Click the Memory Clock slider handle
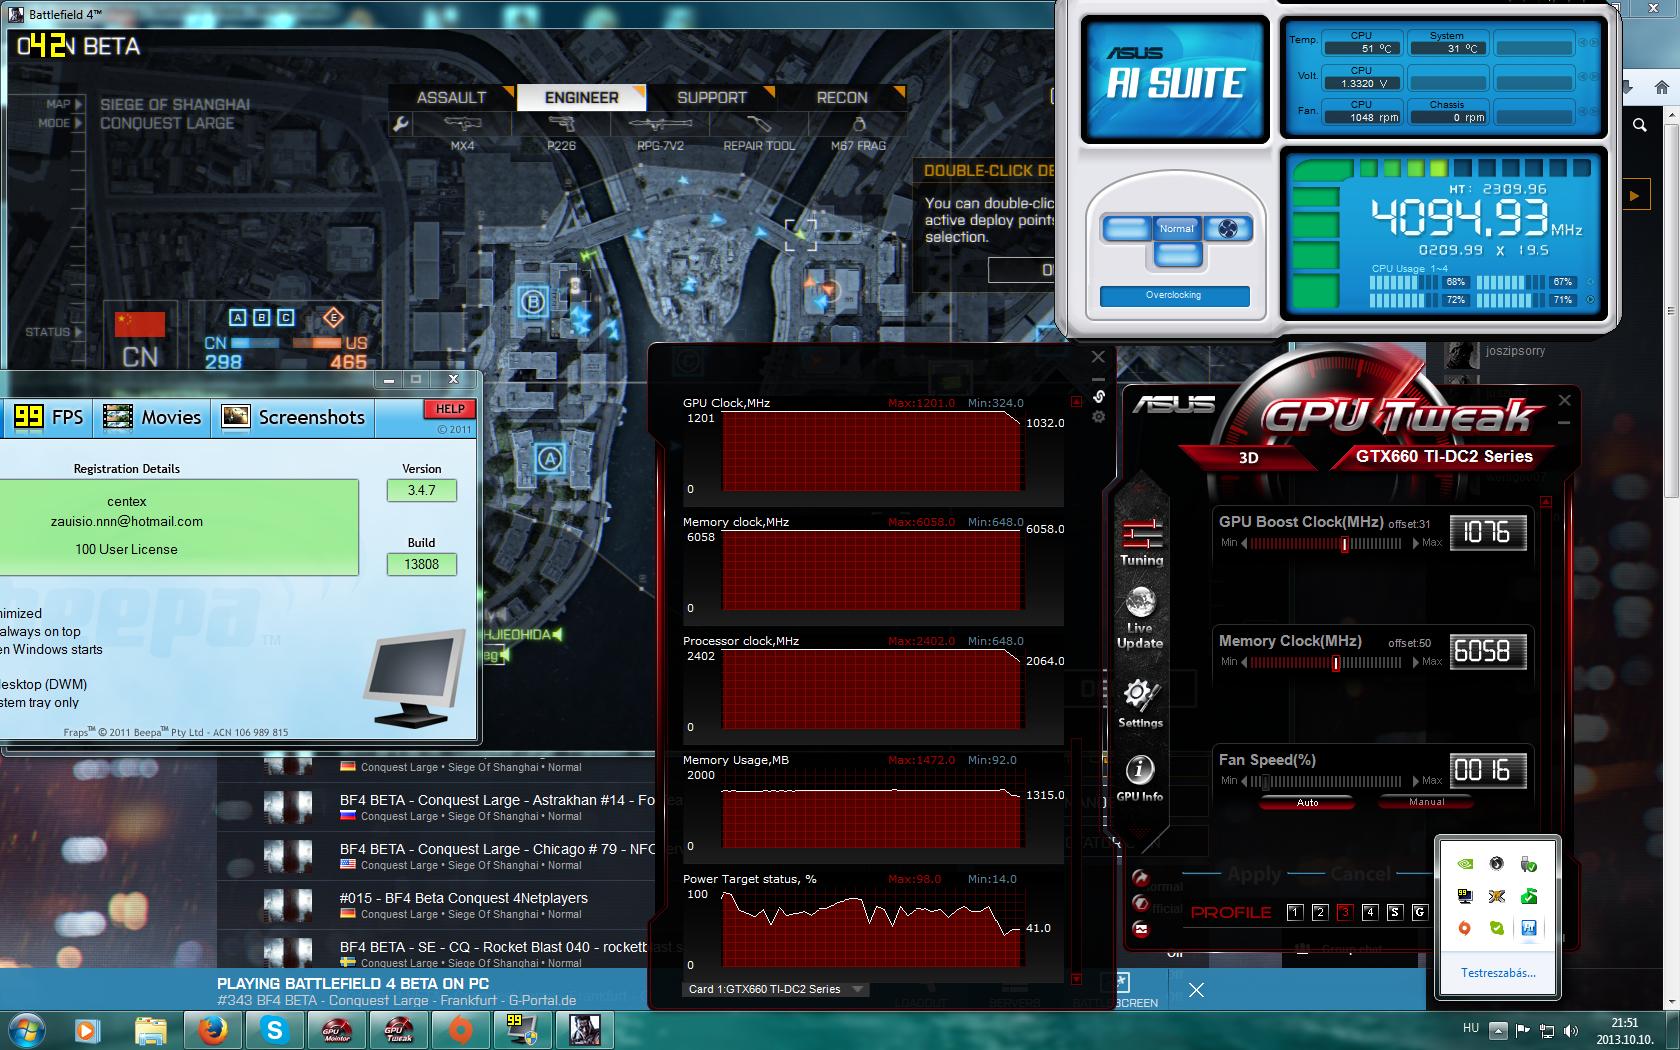The image size is (1680, 1050). (x=1335, y=663)
